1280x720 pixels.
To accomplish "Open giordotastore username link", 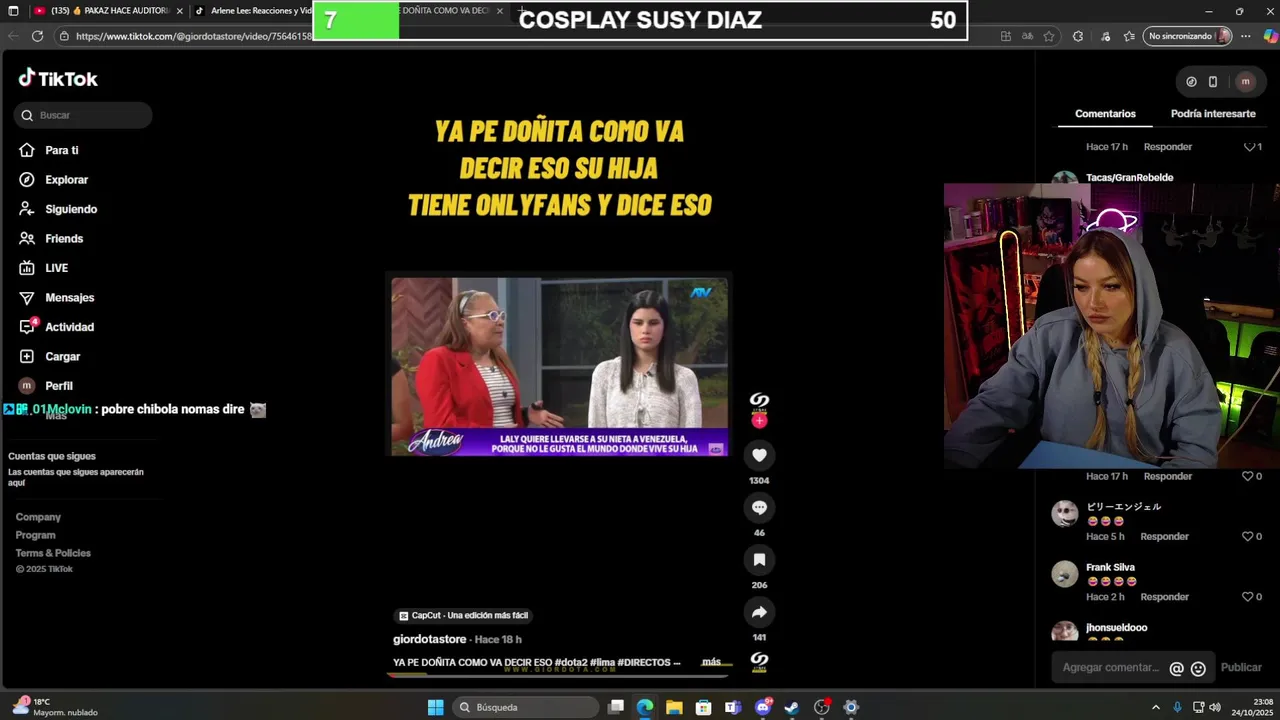I will coord(429,640).
